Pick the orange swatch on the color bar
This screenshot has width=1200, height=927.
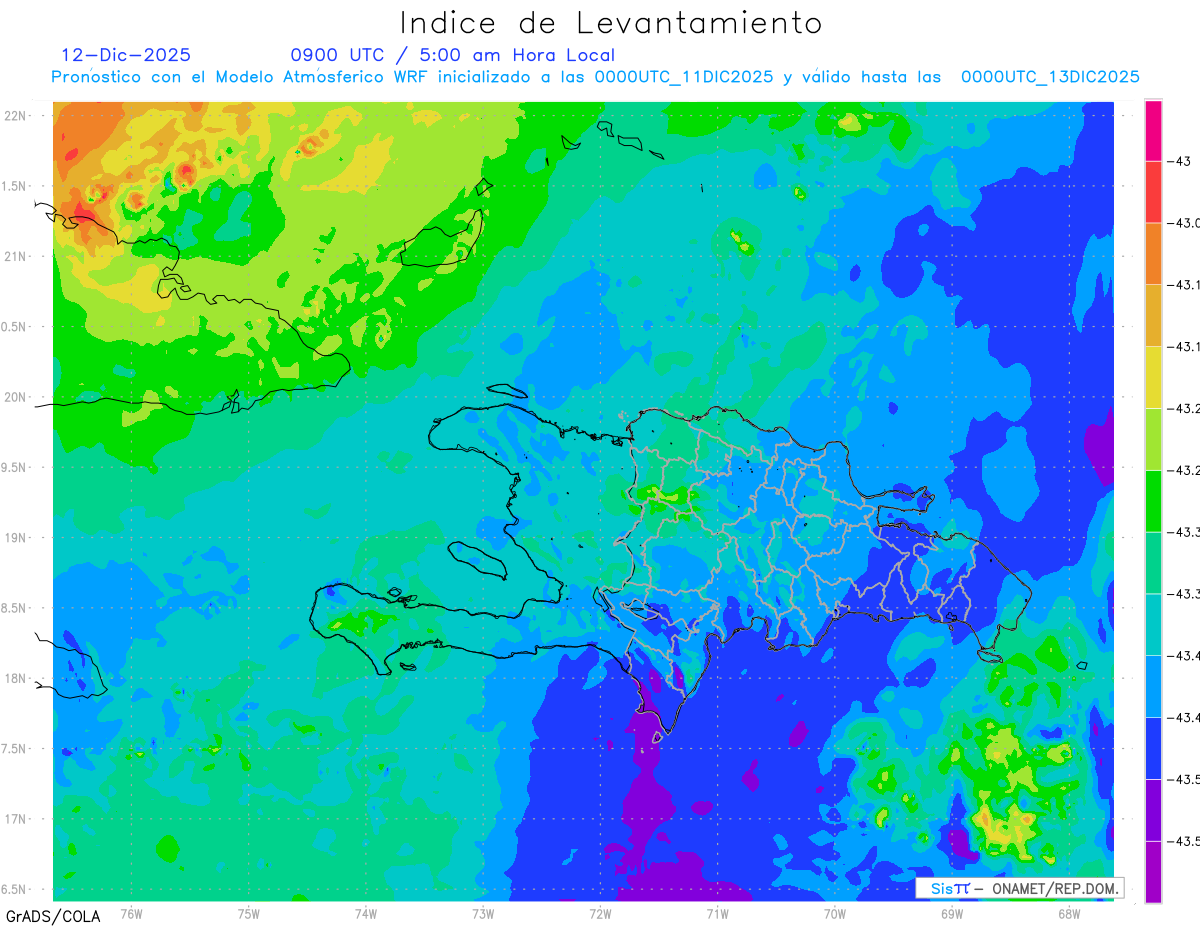1153,254
